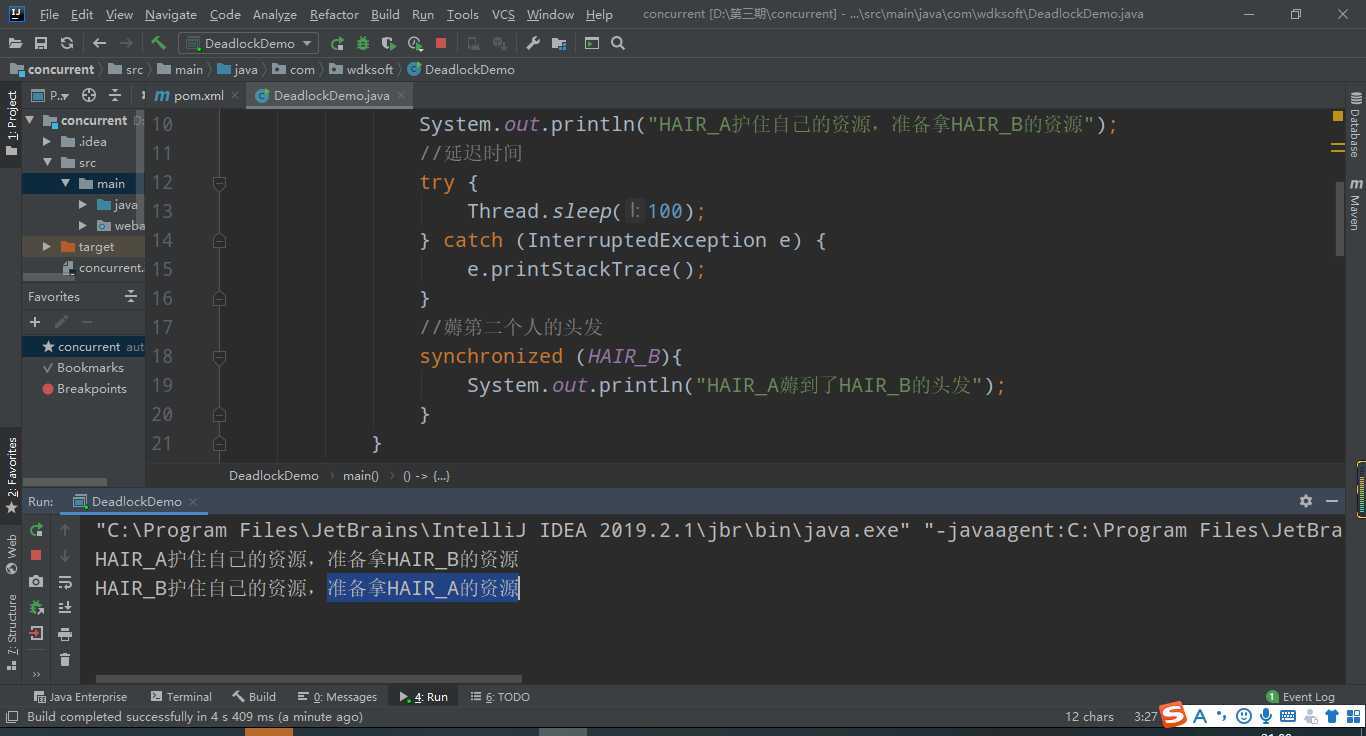Screen dimensions: 1366x736
Task: Collapse all project tree nodes
Action: tap(115, 95)
